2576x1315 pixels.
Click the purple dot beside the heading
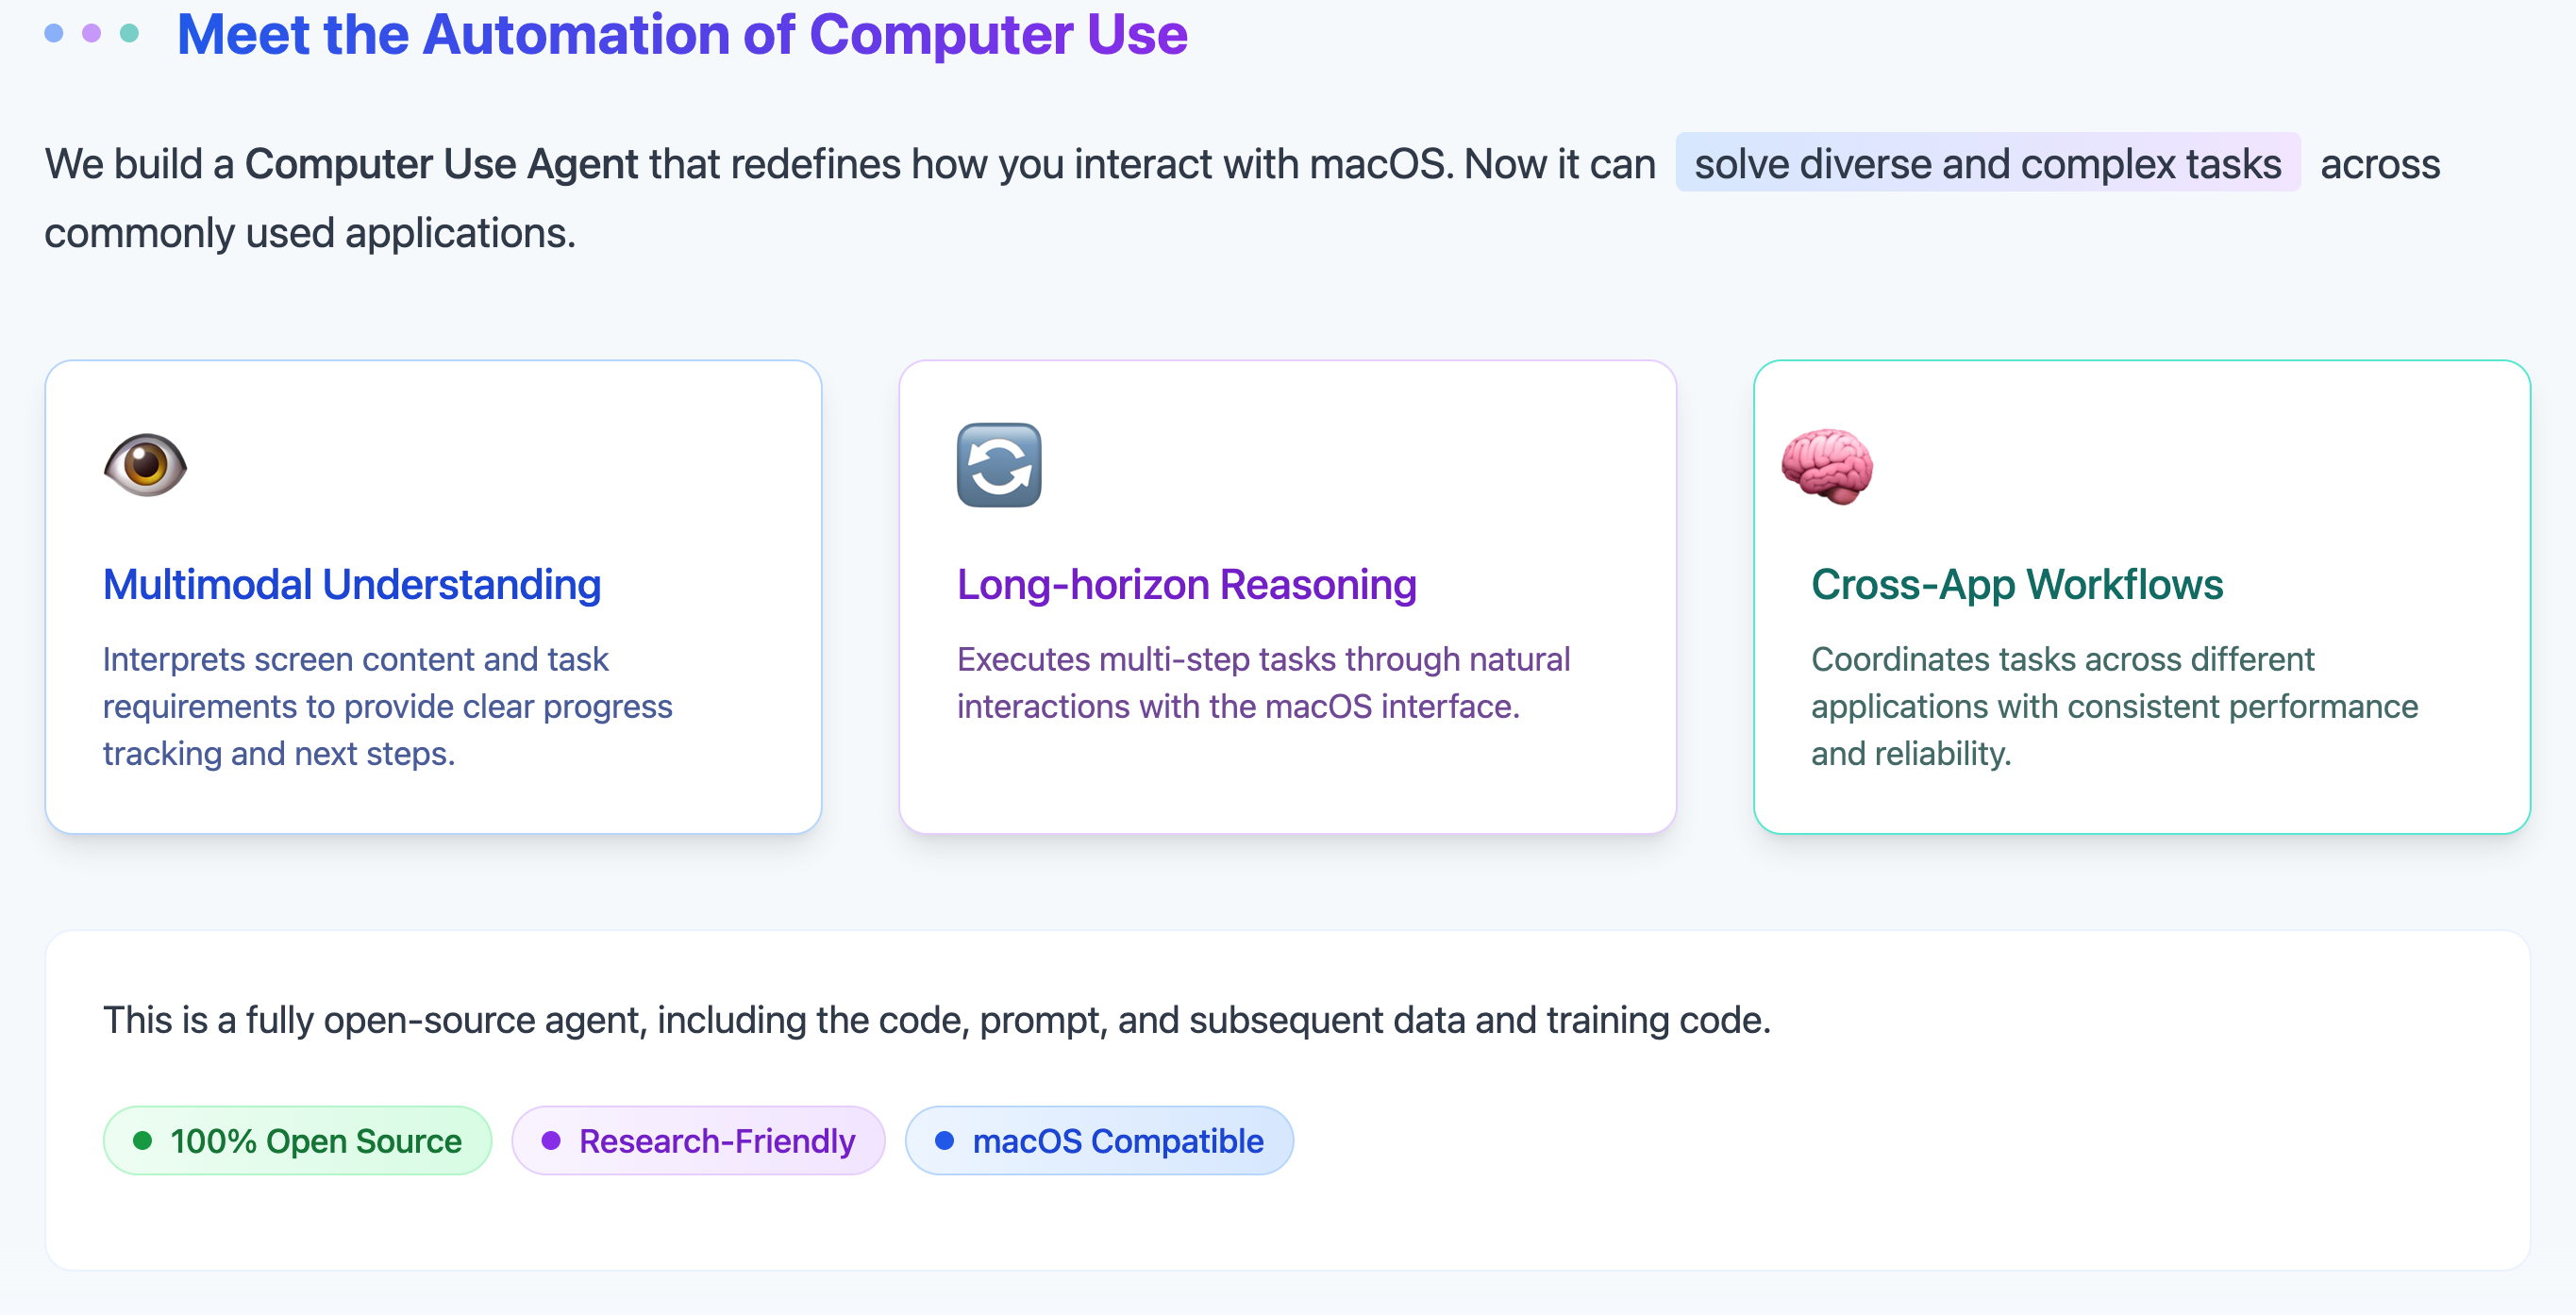pos(92,33)
